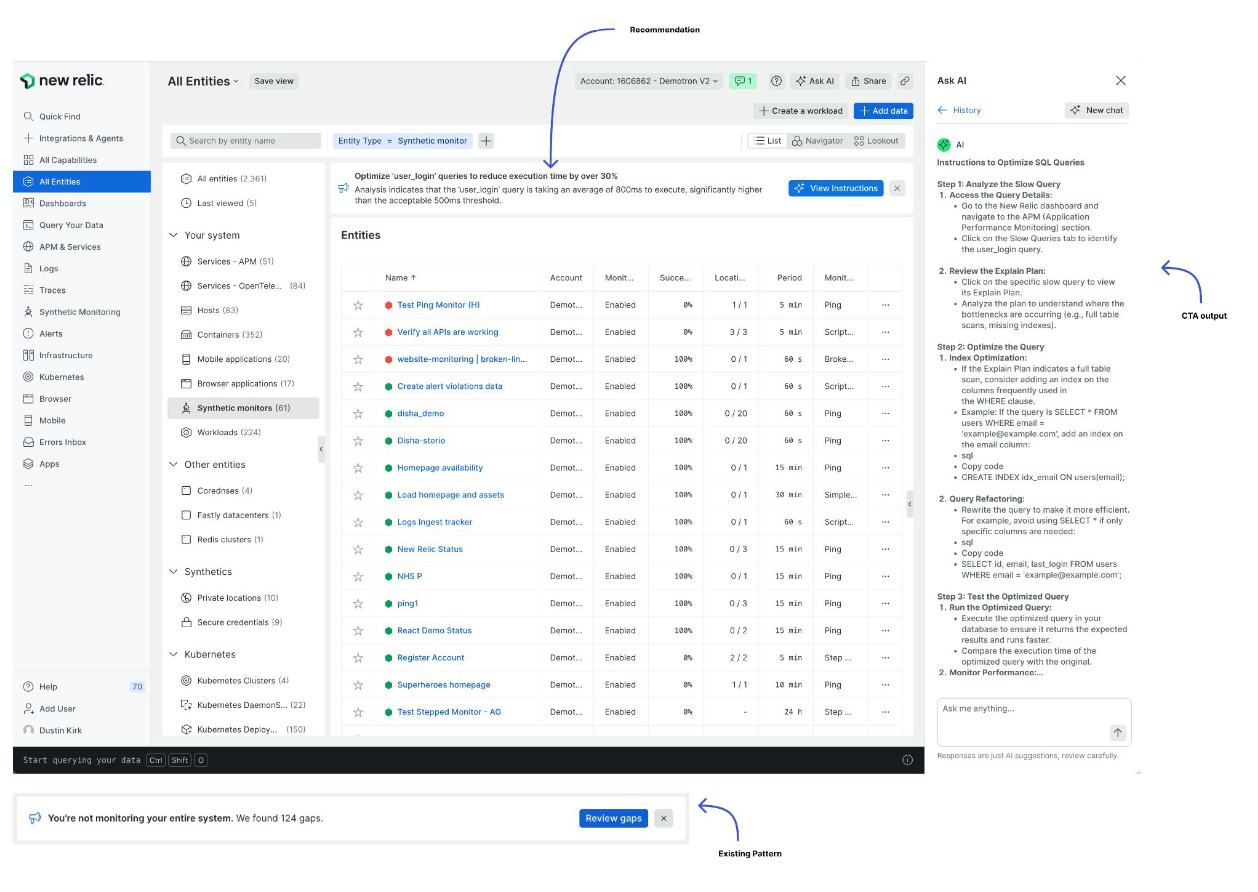
Task: Click the copy permalink icon
Action: 905,81
